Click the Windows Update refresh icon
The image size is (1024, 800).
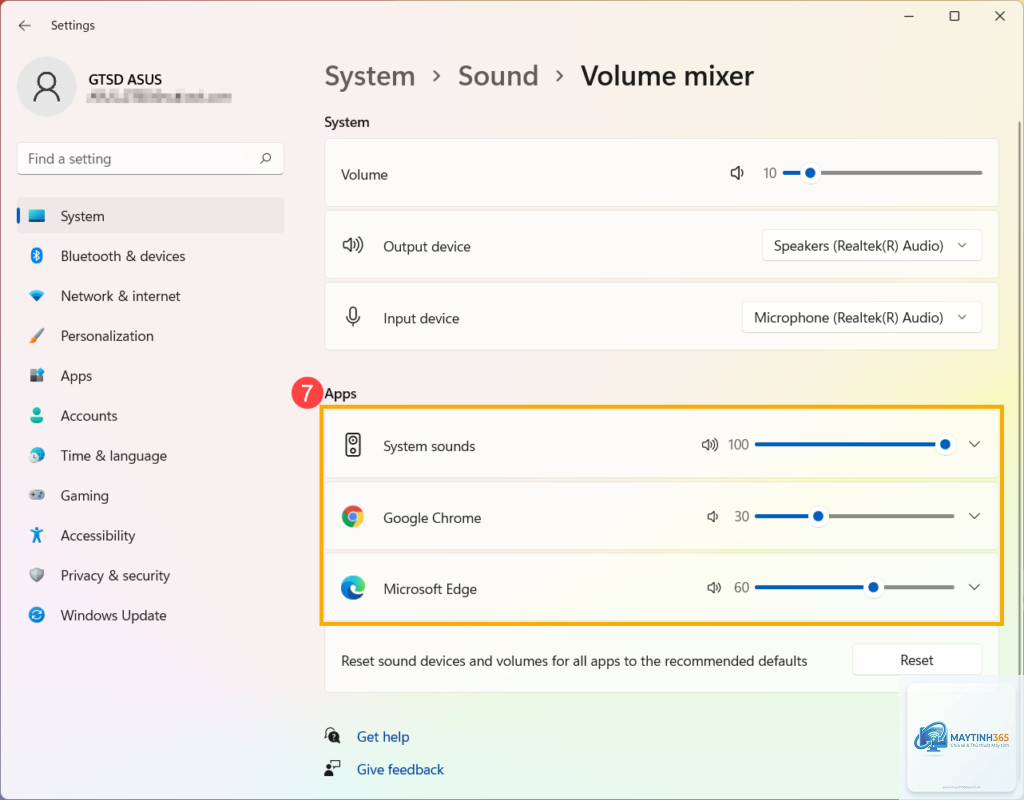point(37,615)
